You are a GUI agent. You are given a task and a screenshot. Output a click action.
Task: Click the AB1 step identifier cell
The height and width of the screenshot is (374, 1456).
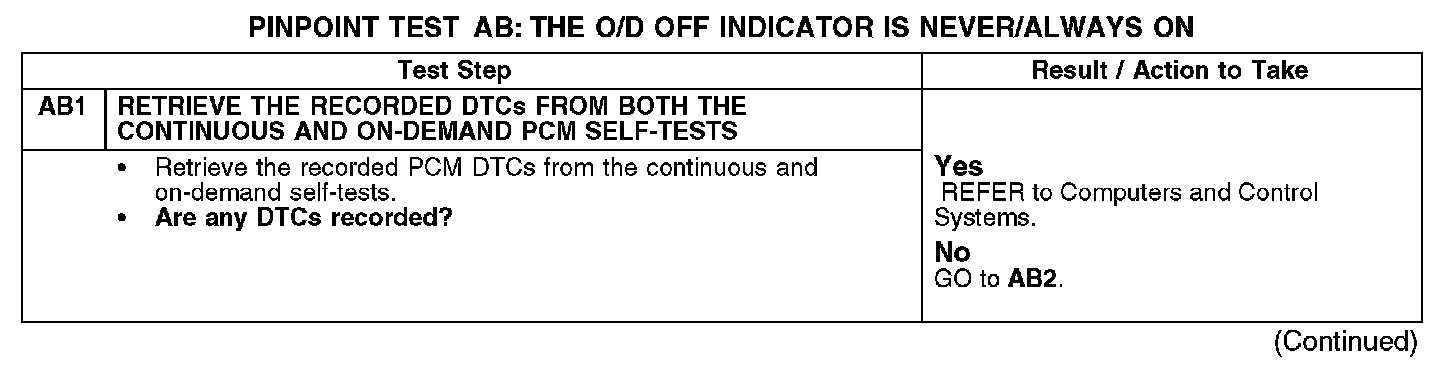[64, 107]
